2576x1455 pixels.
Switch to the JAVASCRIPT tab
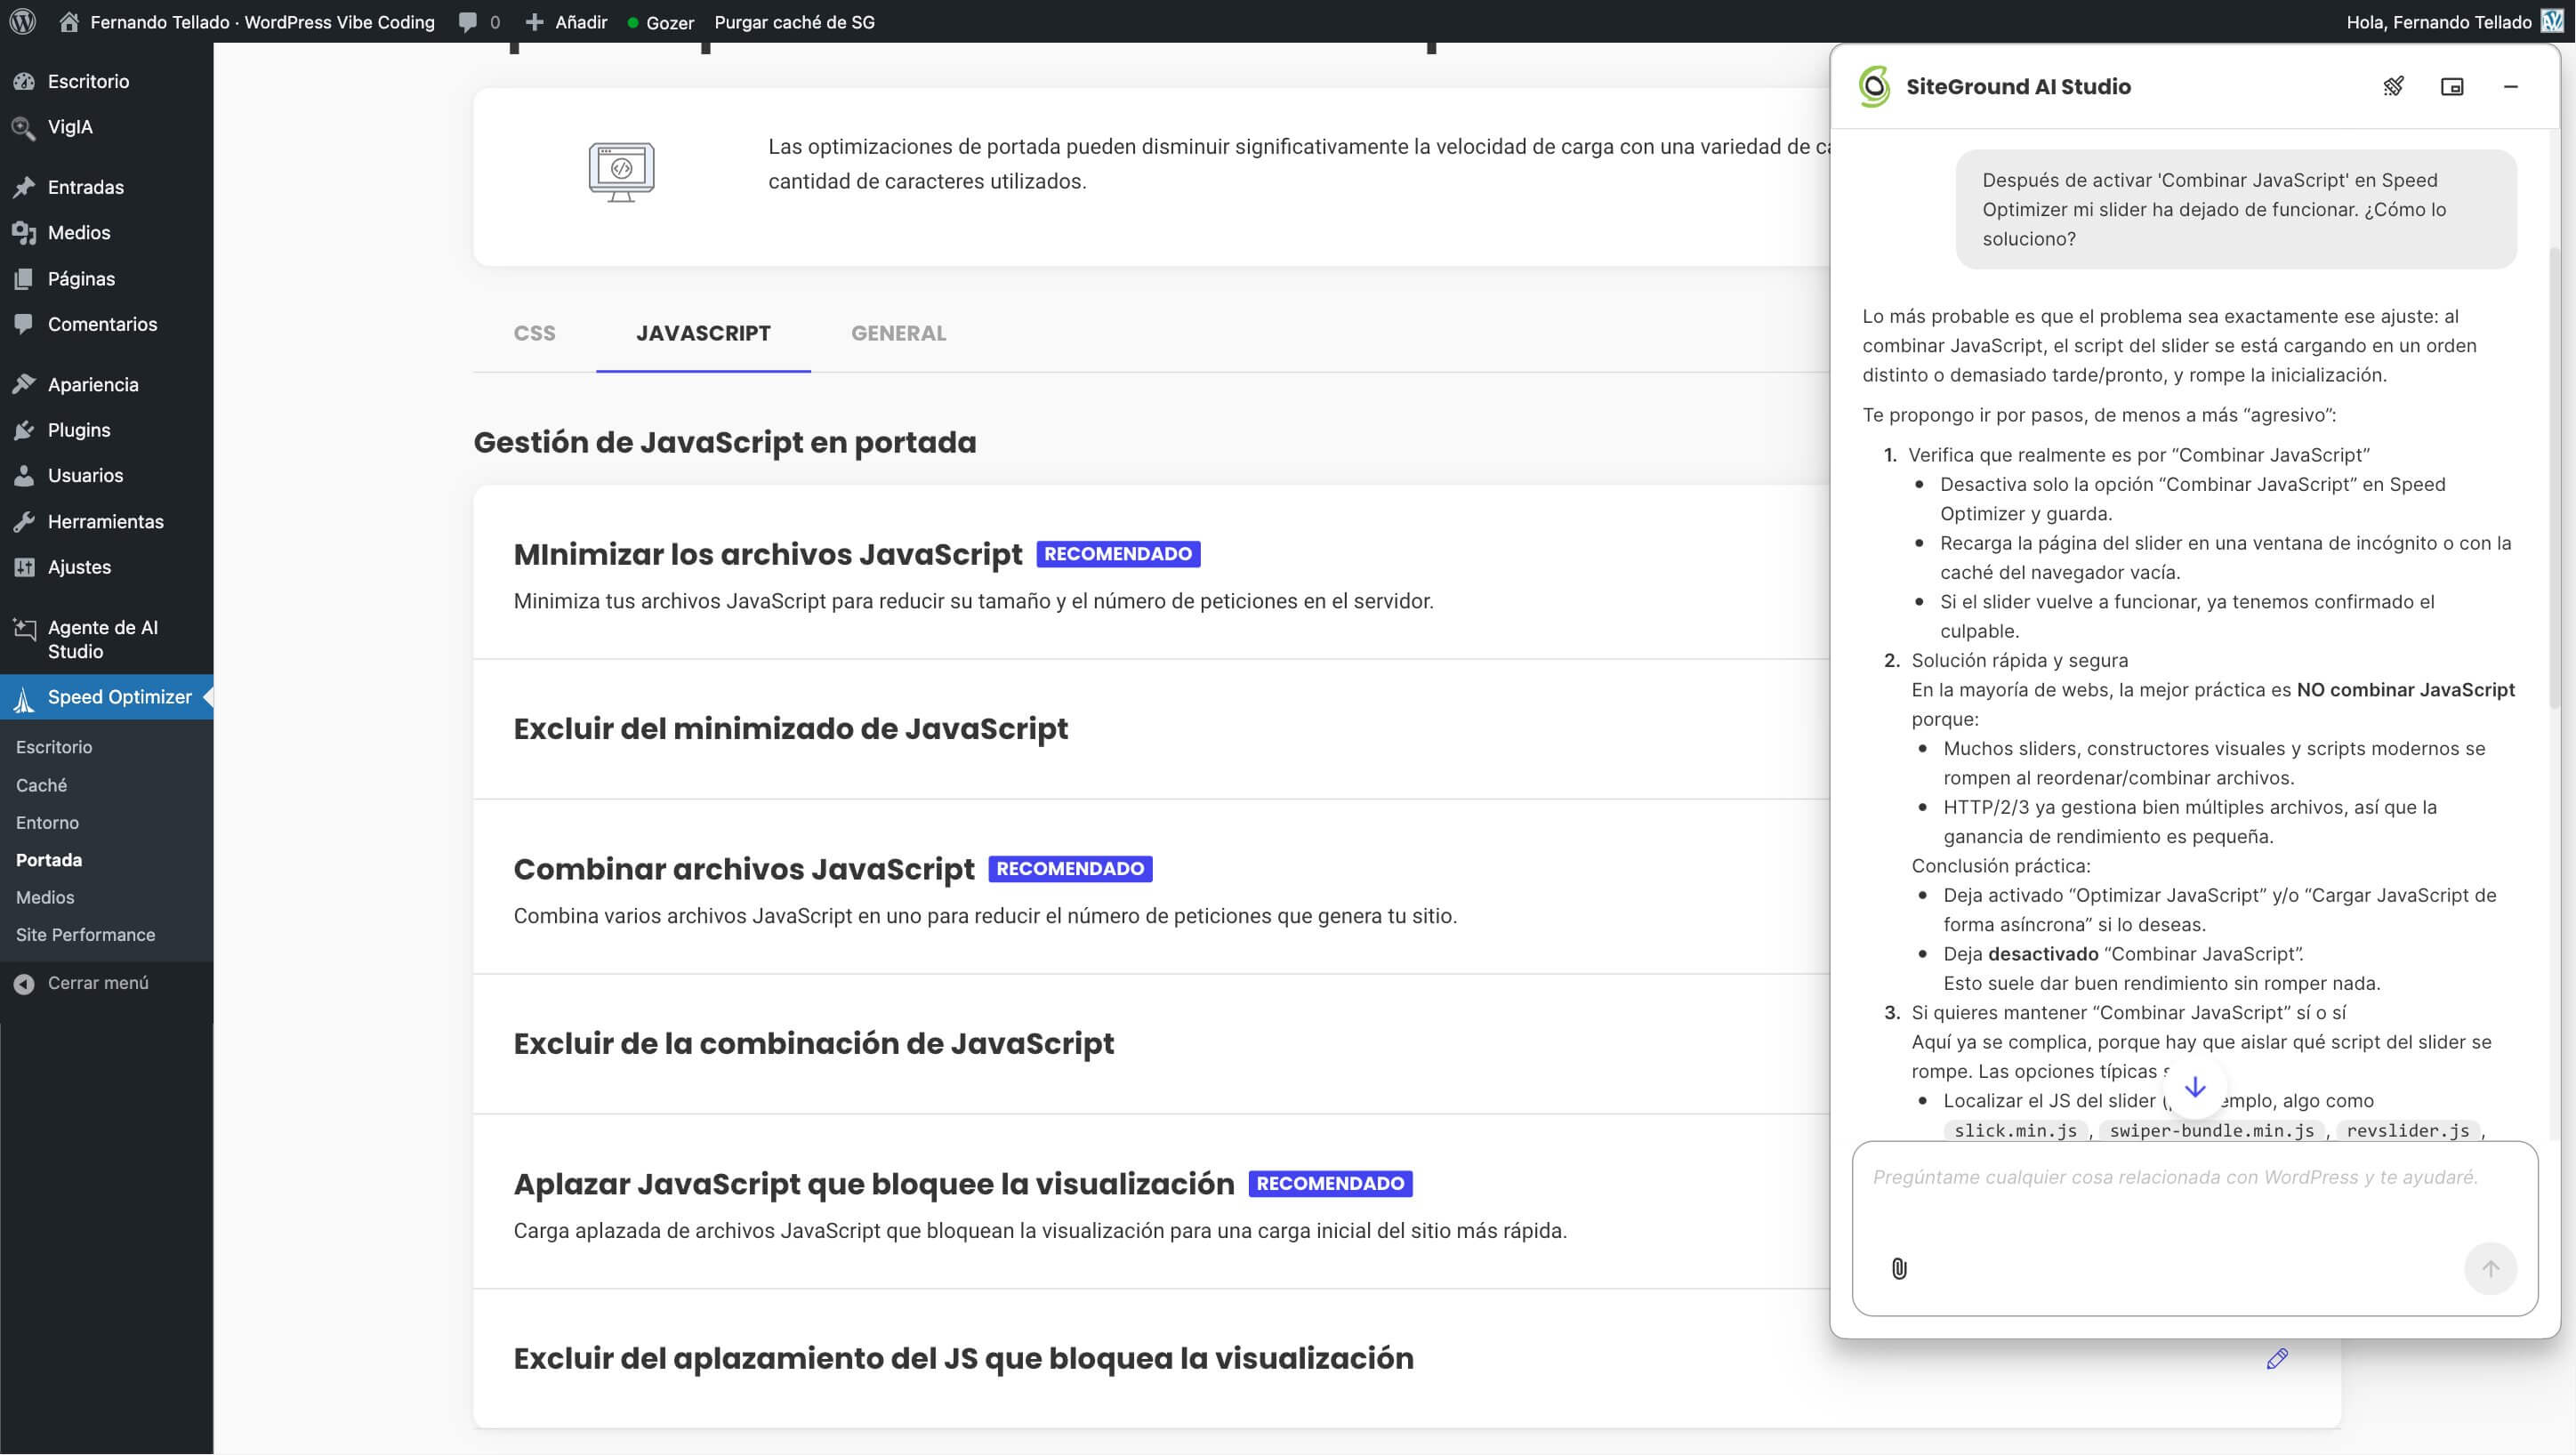(703, 333)
